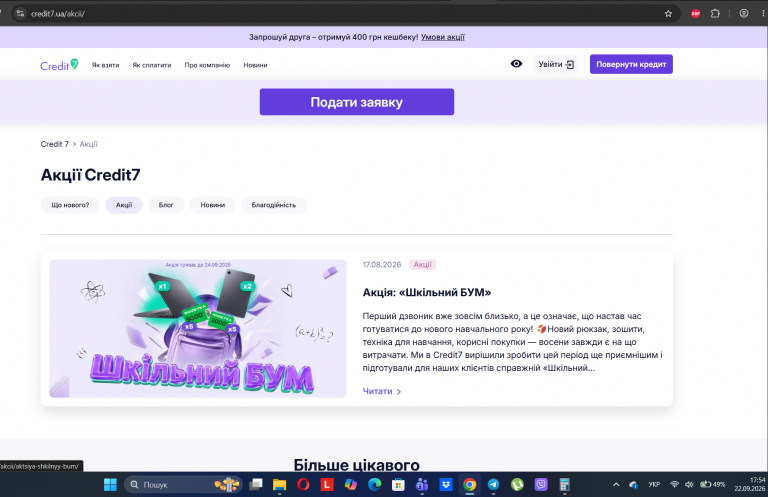Select the Блог filter tab
Screen dimensions: 768x497
(x=166, y=205)
